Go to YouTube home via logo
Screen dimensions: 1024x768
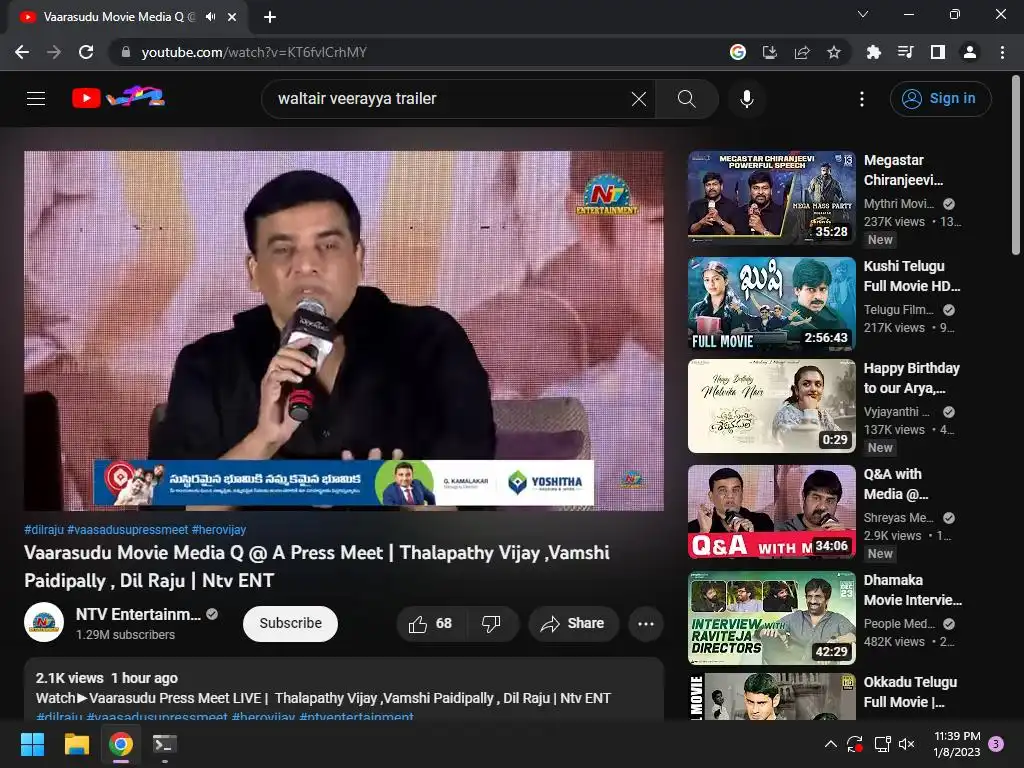[118, 97]
